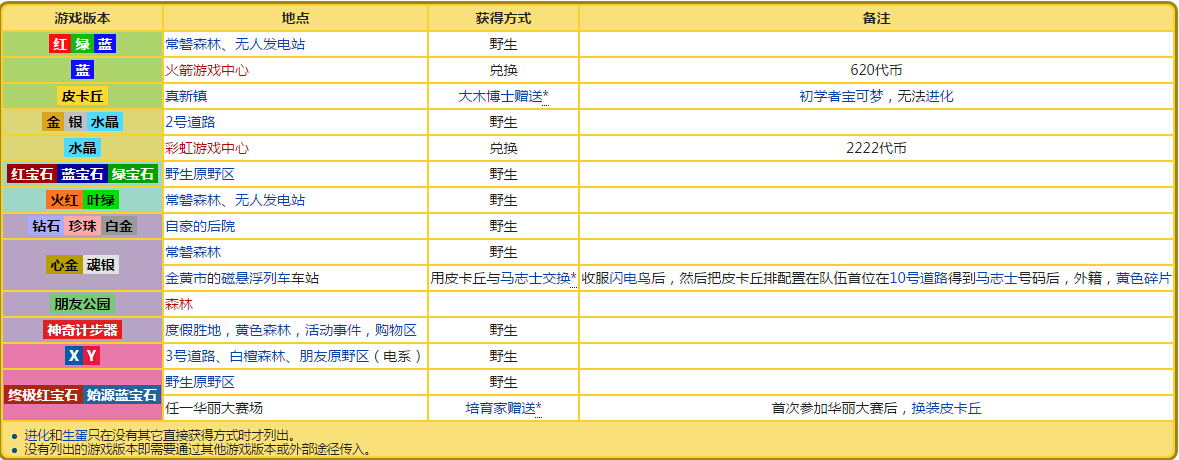
Task: Open 无人发电站 in the 火红 叶绿 row
Action: click(270, 200)
